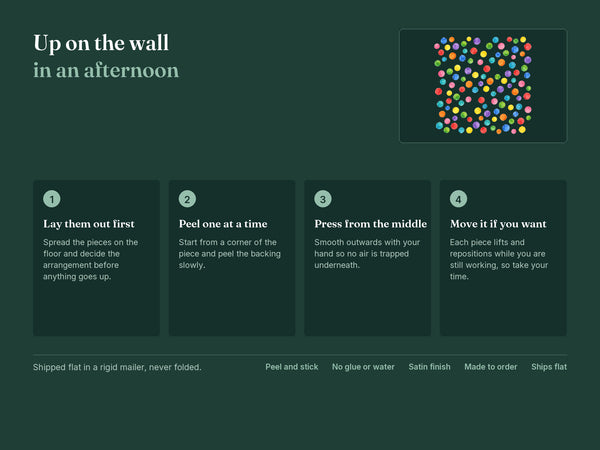Click the 'Up on the wall' title
The image size is (600, 450).
(101, 43)
